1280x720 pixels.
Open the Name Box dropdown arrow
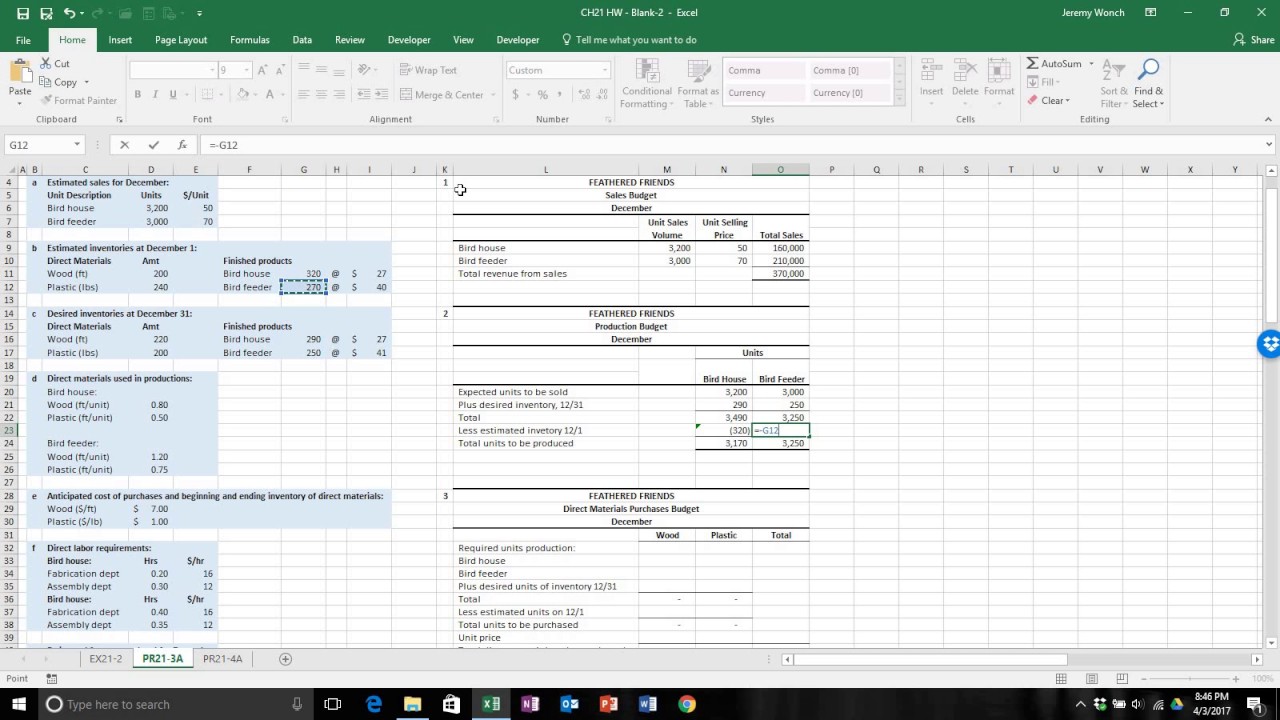click(x=77, y=145)
